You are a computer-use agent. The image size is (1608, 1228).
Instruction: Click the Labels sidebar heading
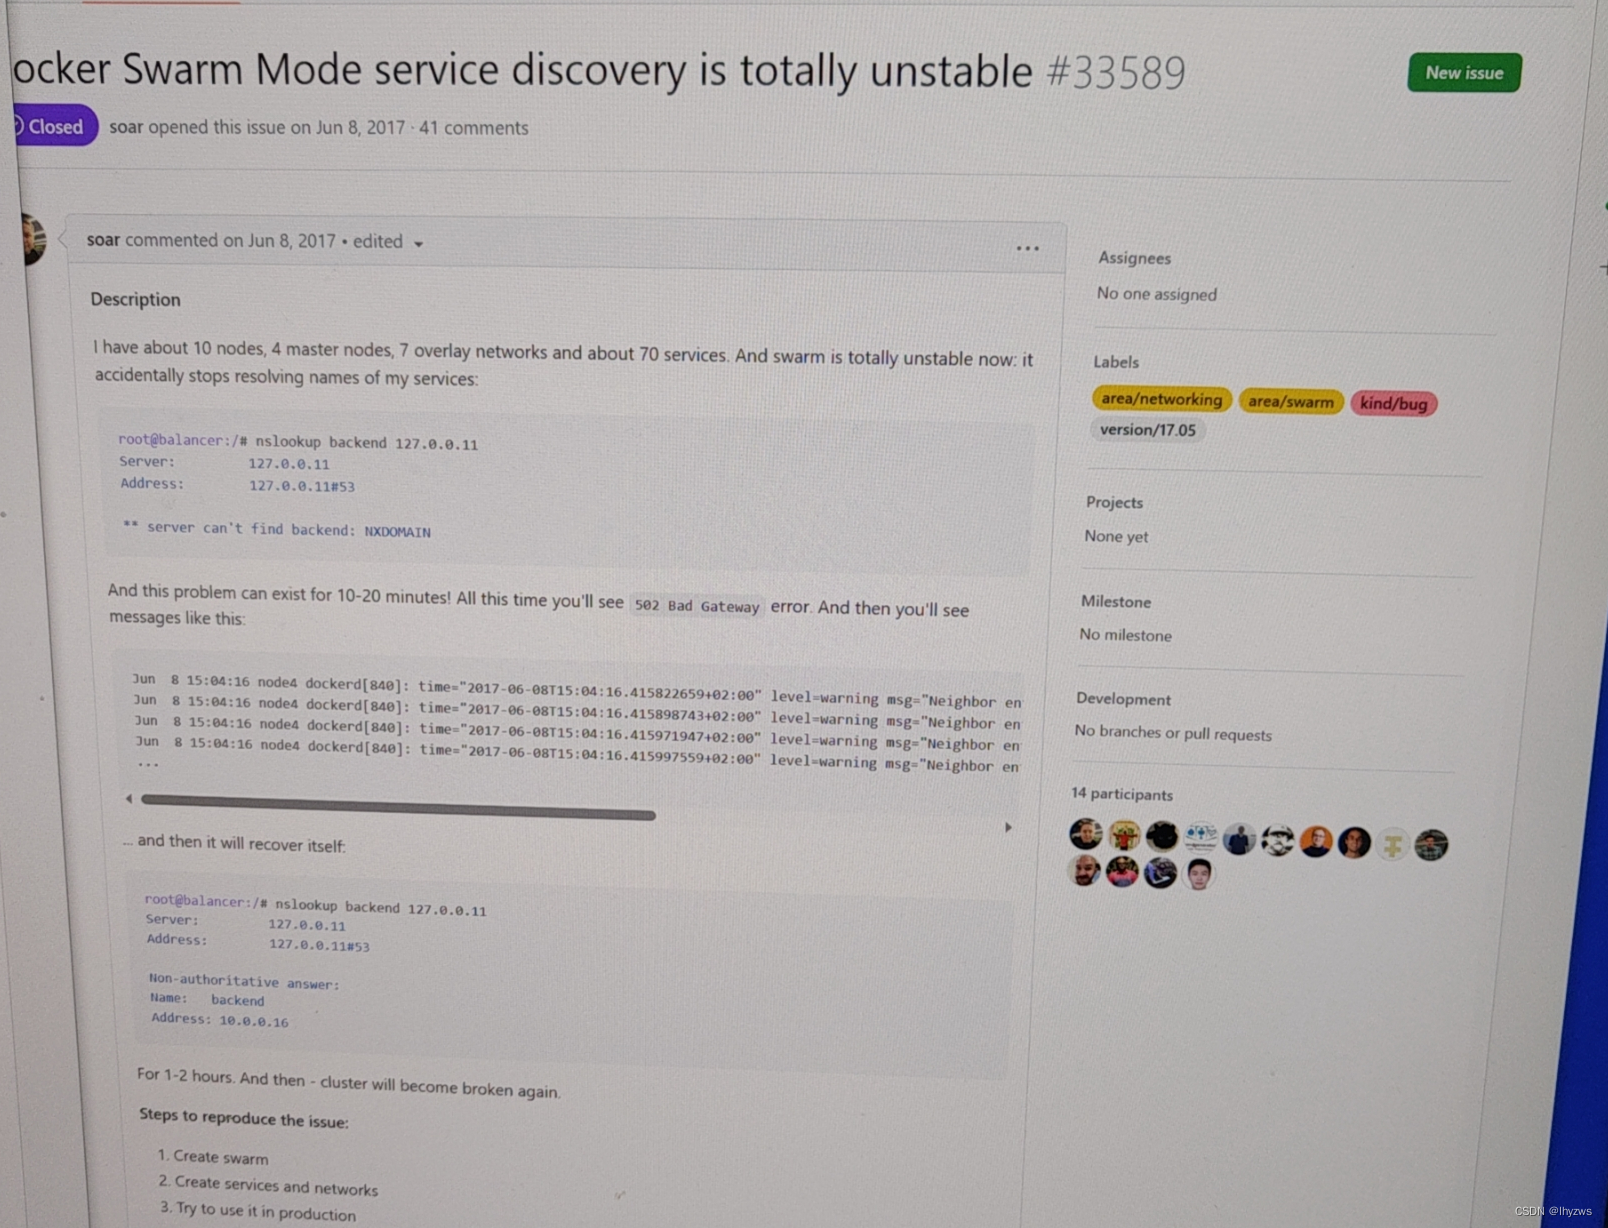1116,362
